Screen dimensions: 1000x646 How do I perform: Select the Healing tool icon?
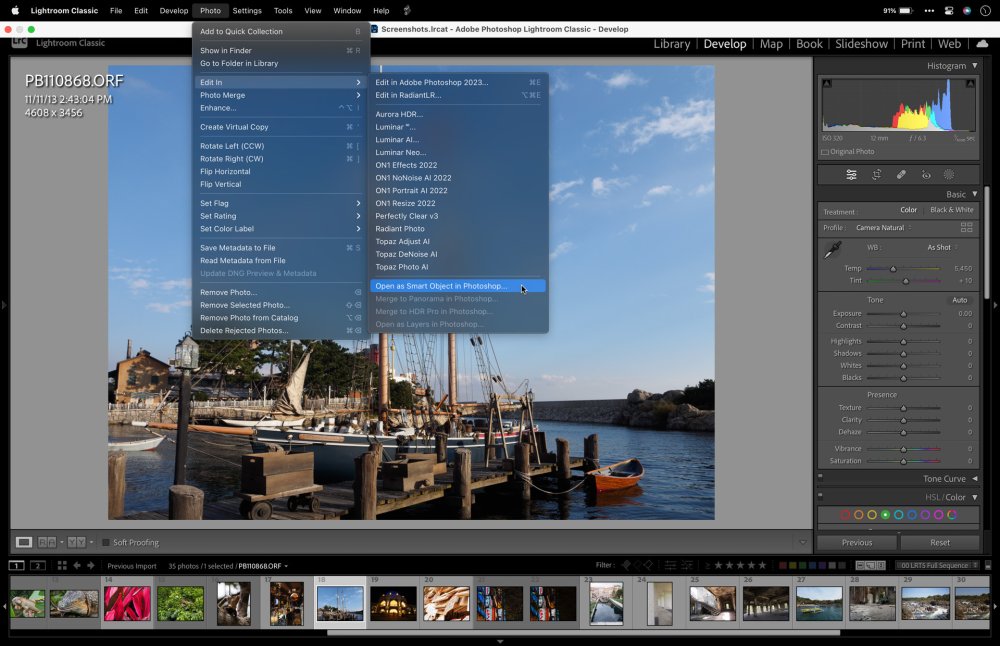[901, 174]
